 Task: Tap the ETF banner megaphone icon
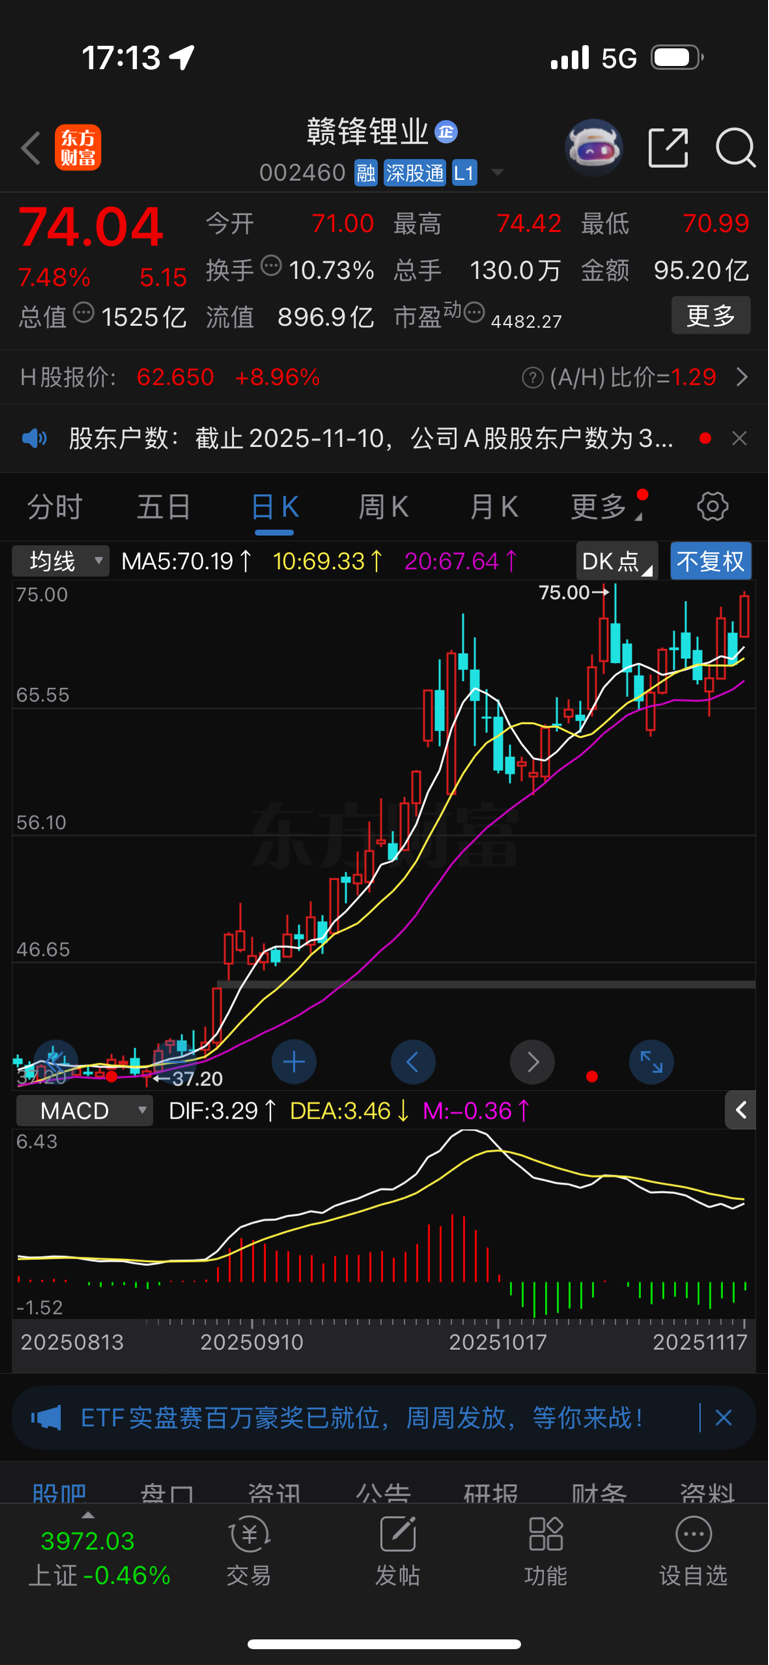click(x=46, y=1418)
